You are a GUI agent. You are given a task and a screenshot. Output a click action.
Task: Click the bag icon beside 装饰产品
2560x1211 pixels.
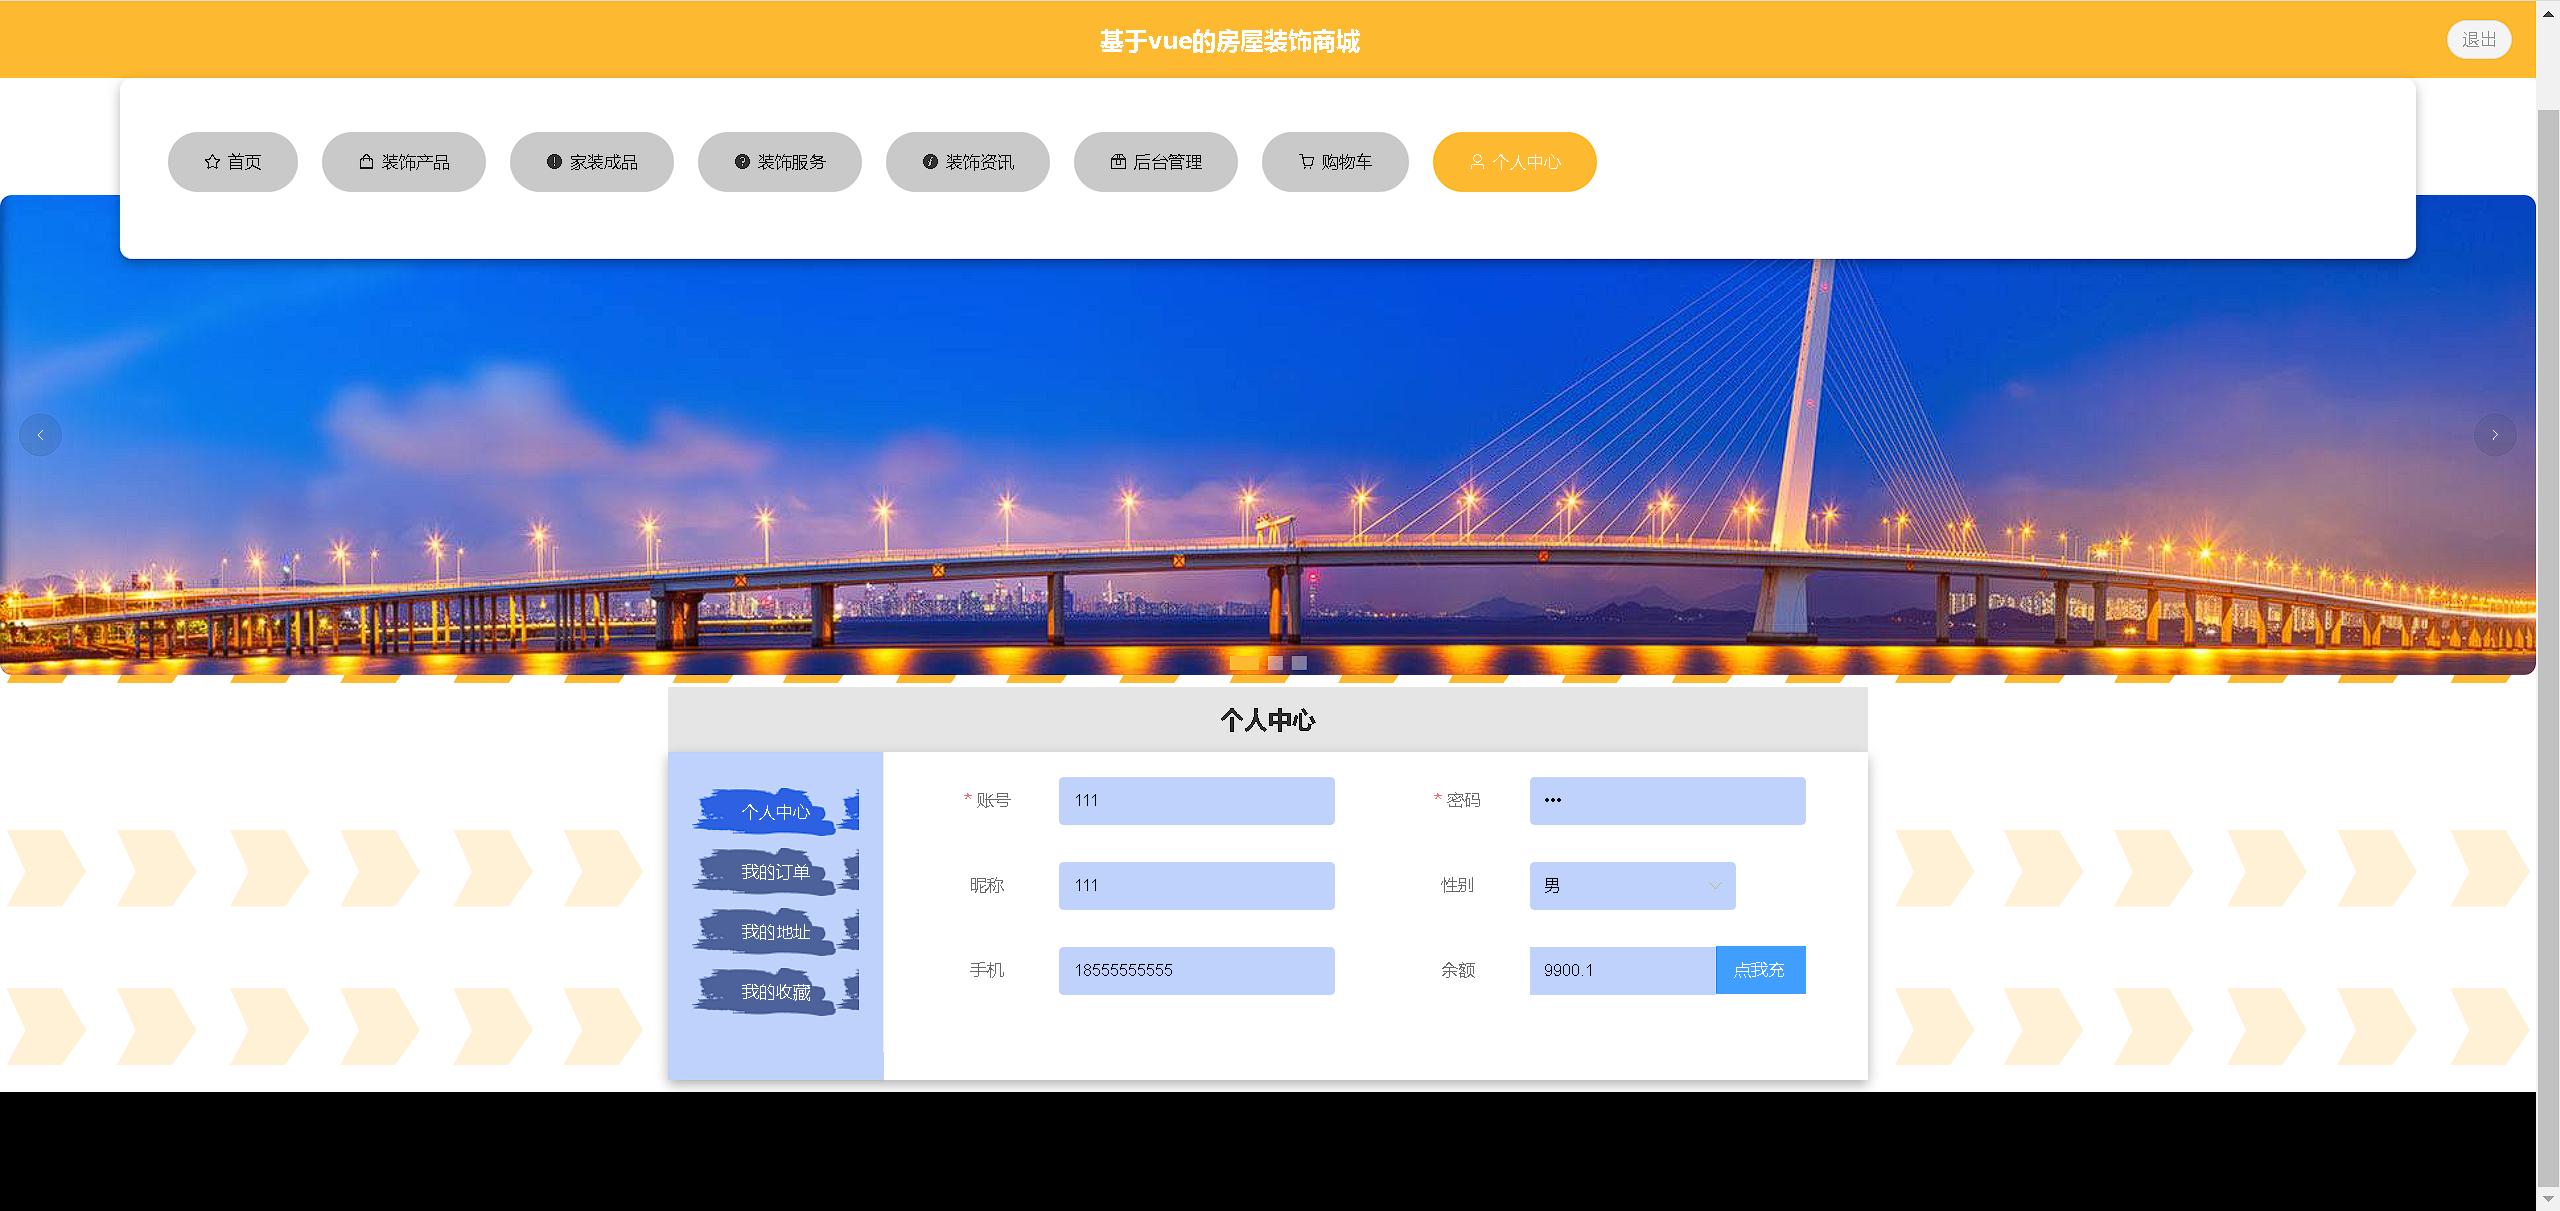coord(366,162)
